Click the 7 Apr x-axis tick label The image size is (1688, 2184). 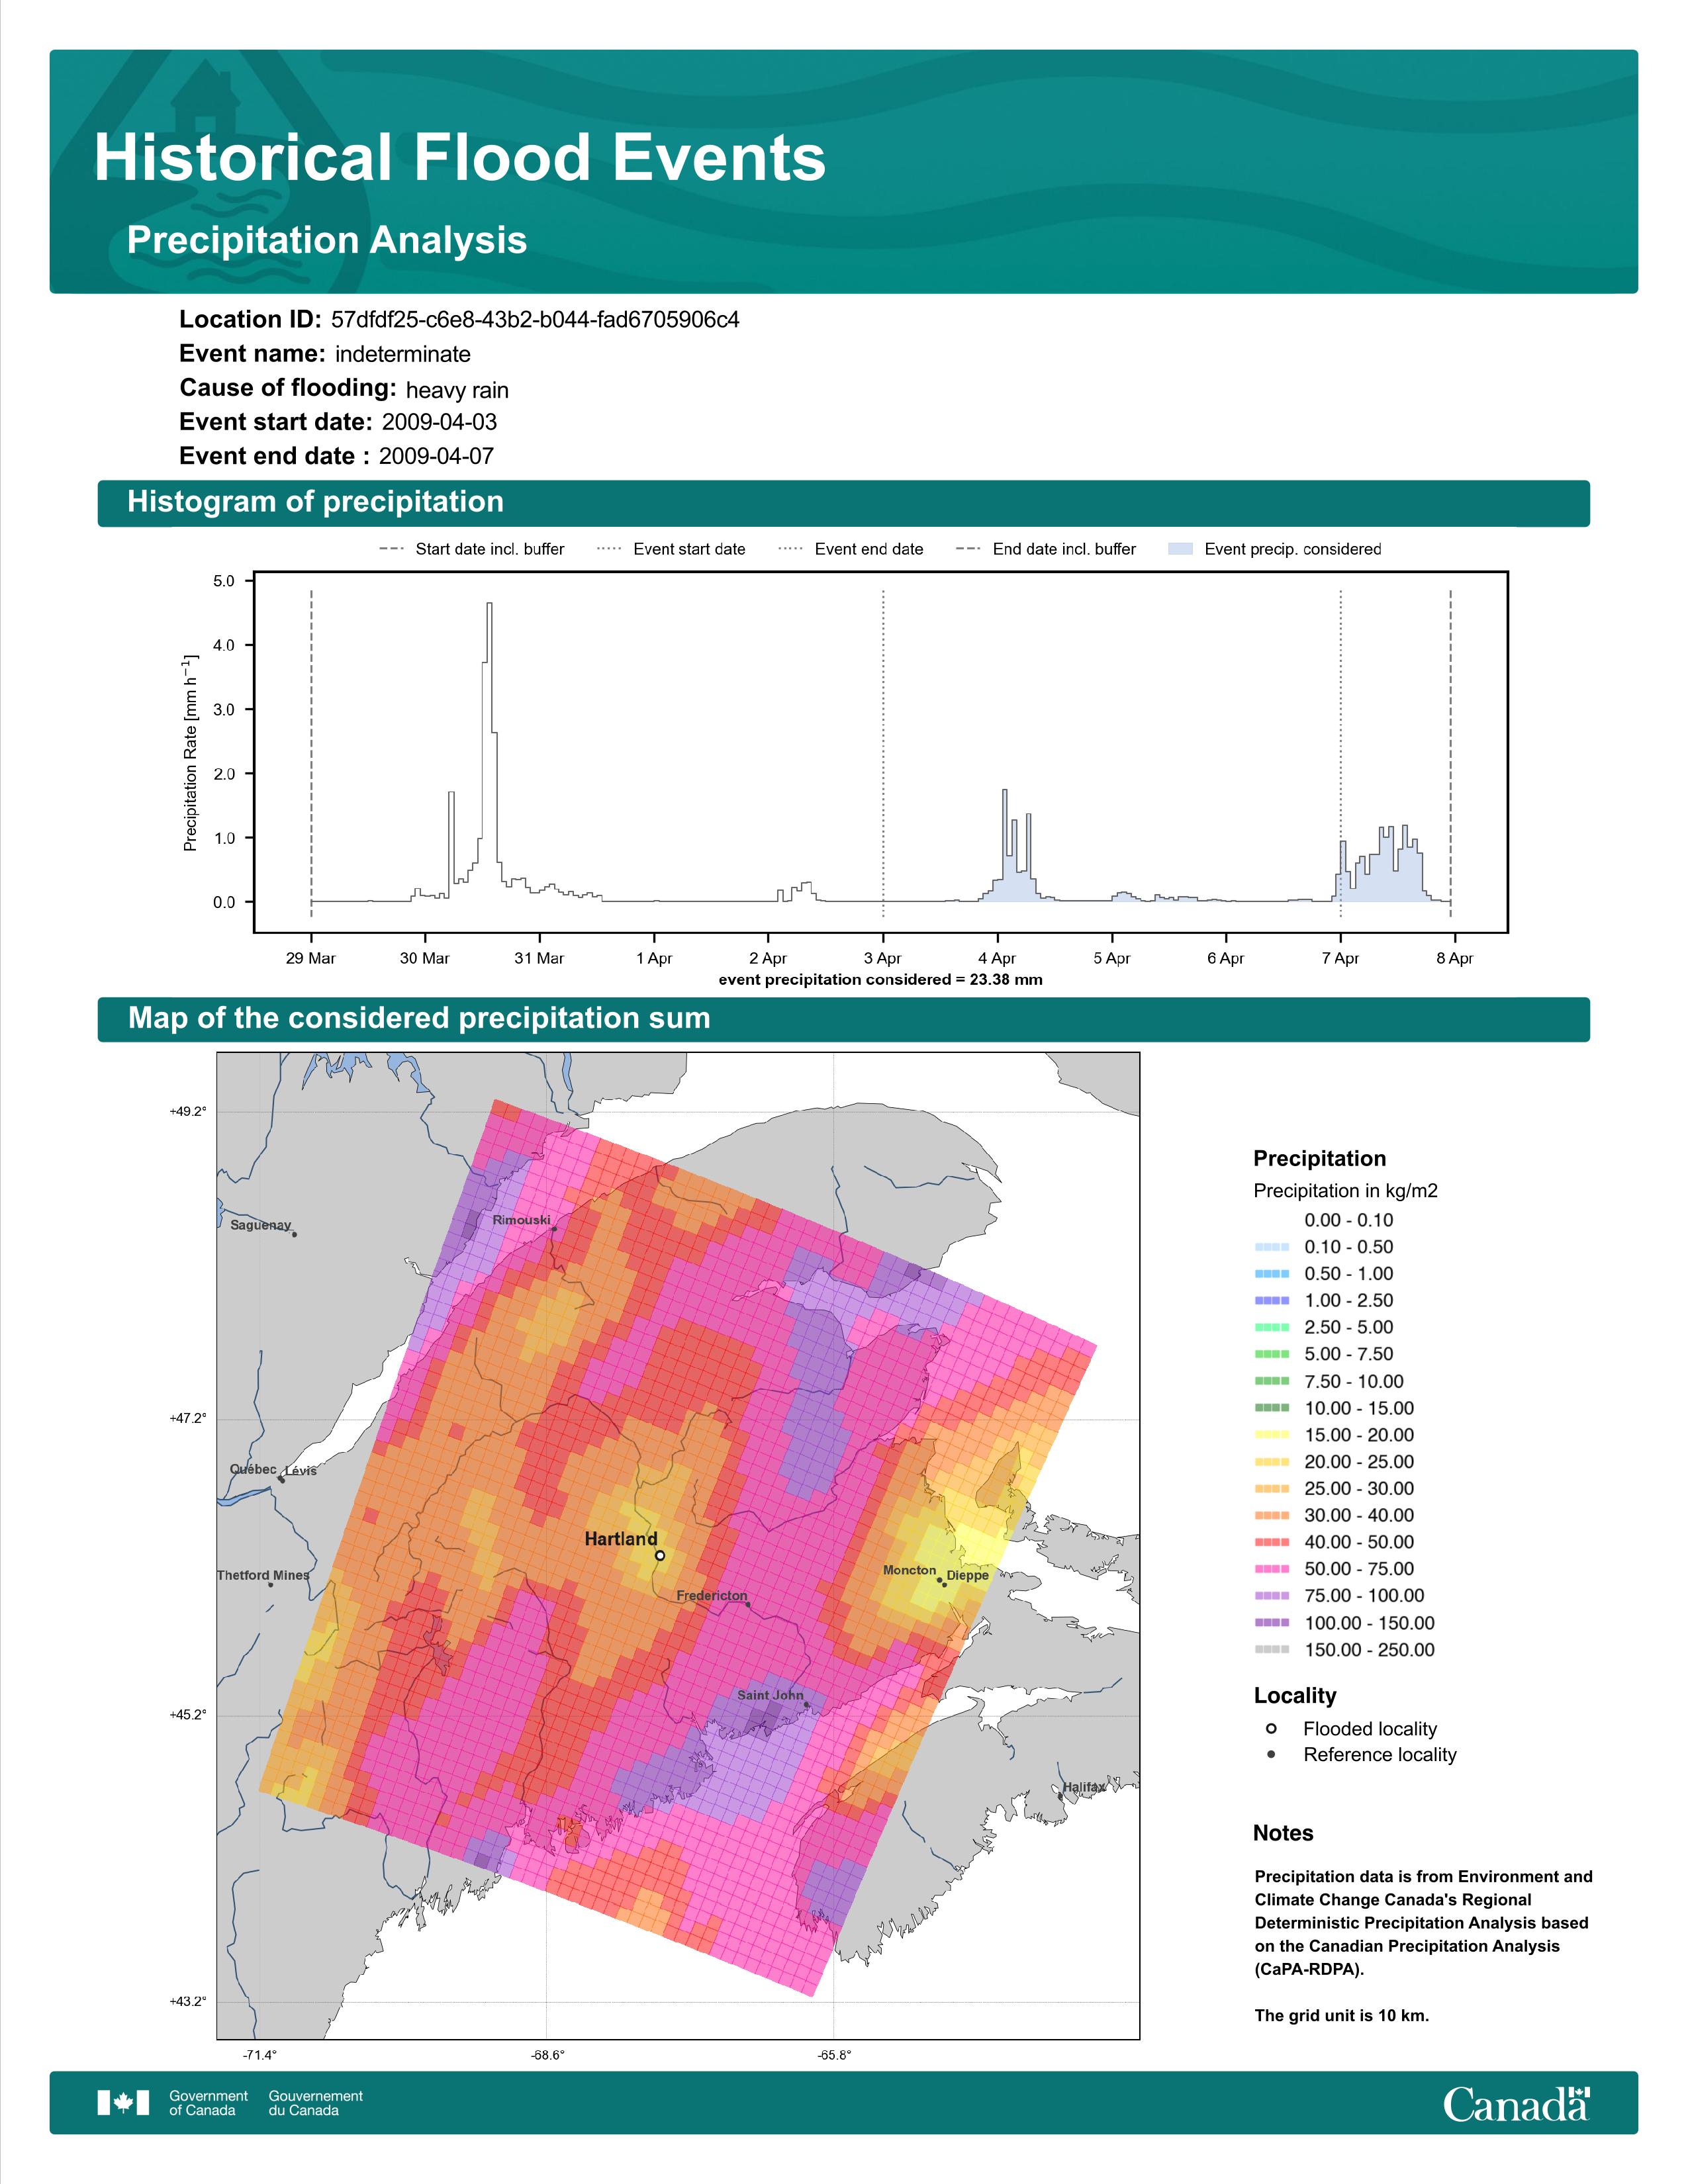1340,958
